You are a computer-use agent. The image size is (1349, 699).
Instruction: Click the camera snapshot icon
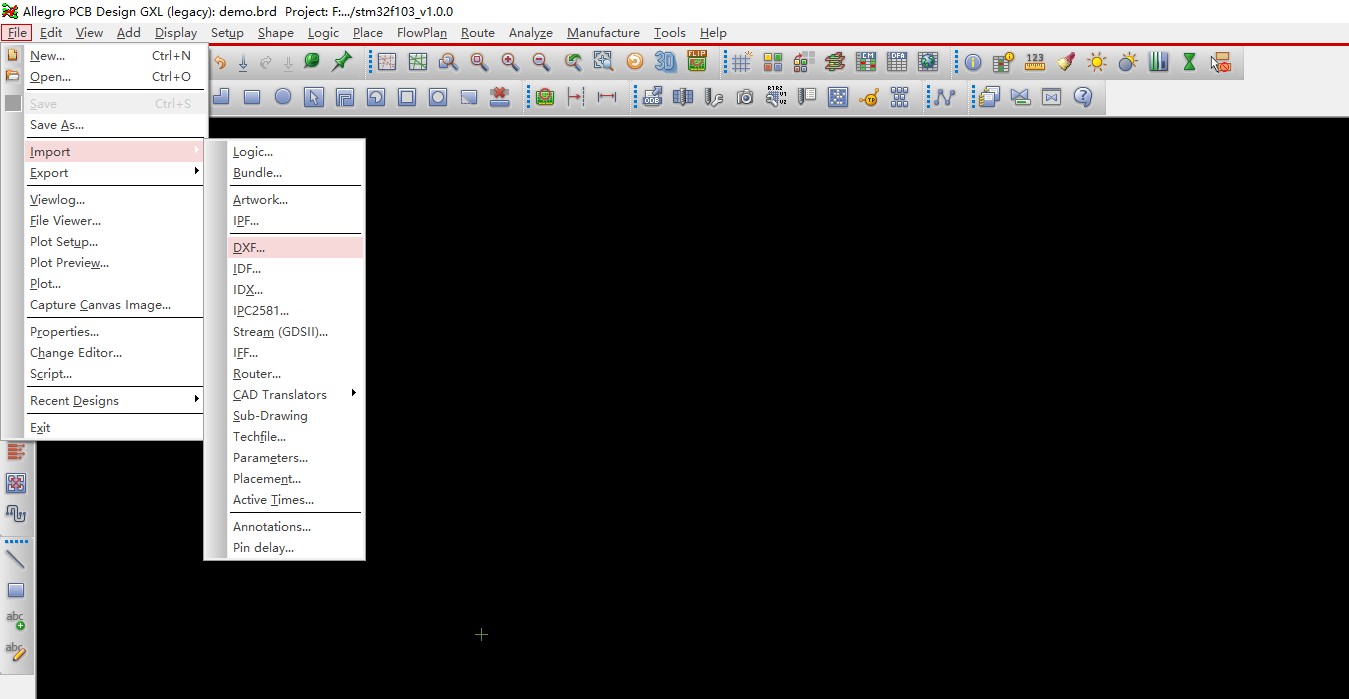pos(745,97)
